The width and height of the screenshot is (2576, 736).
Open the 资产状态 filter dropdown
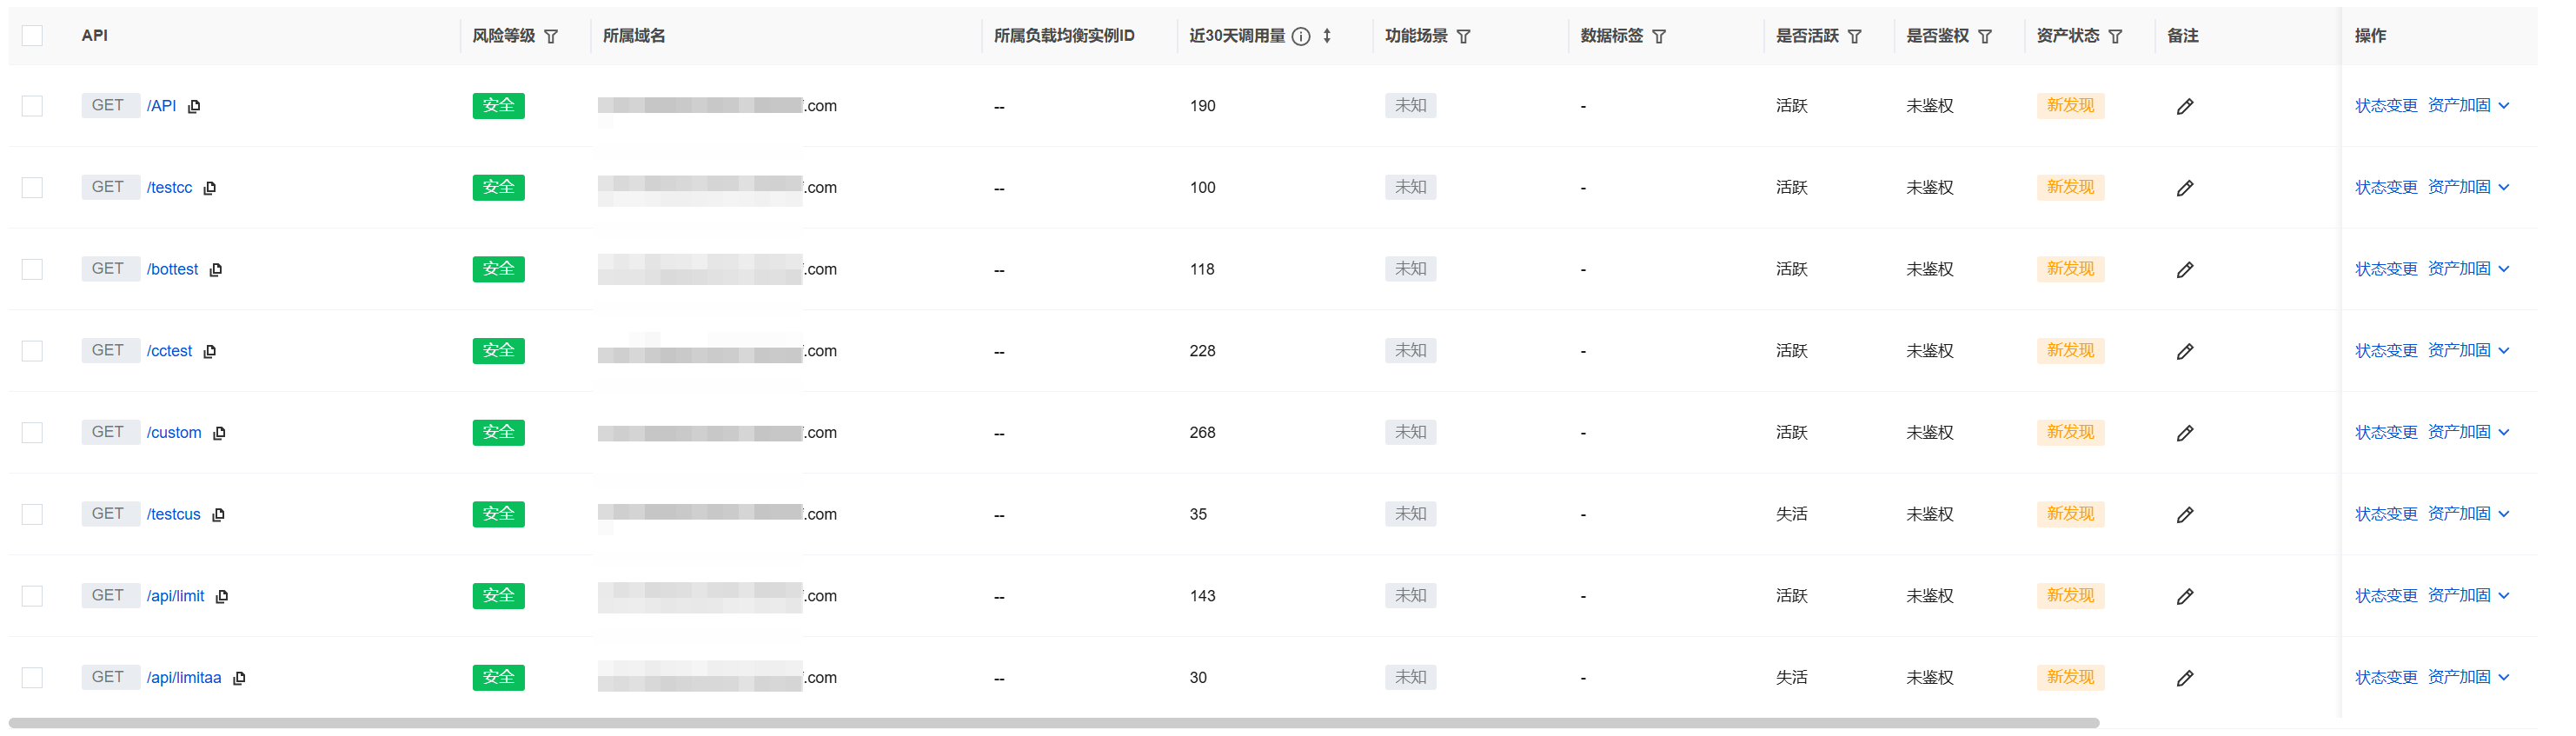pos(2115,36)
